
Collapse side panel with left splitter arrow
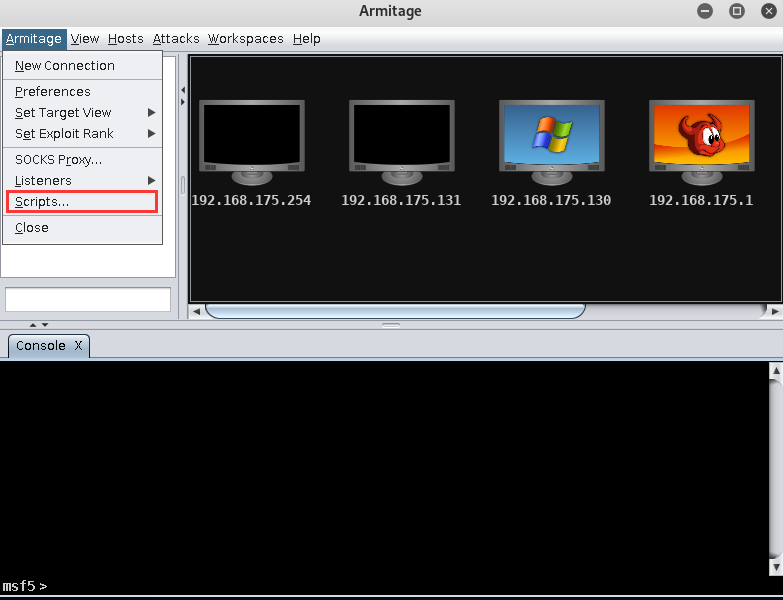coord(183,90)
